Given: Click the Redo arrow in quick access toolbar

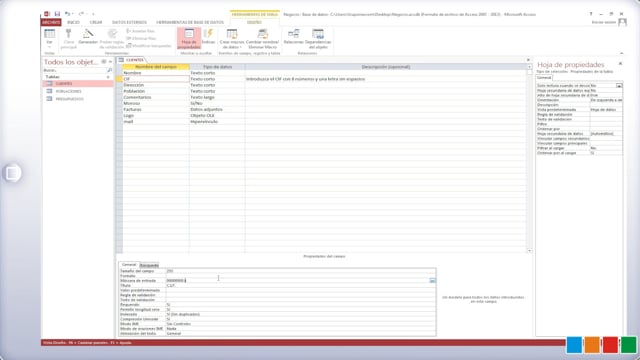Looking at the screenshot, I should [81, 14].
